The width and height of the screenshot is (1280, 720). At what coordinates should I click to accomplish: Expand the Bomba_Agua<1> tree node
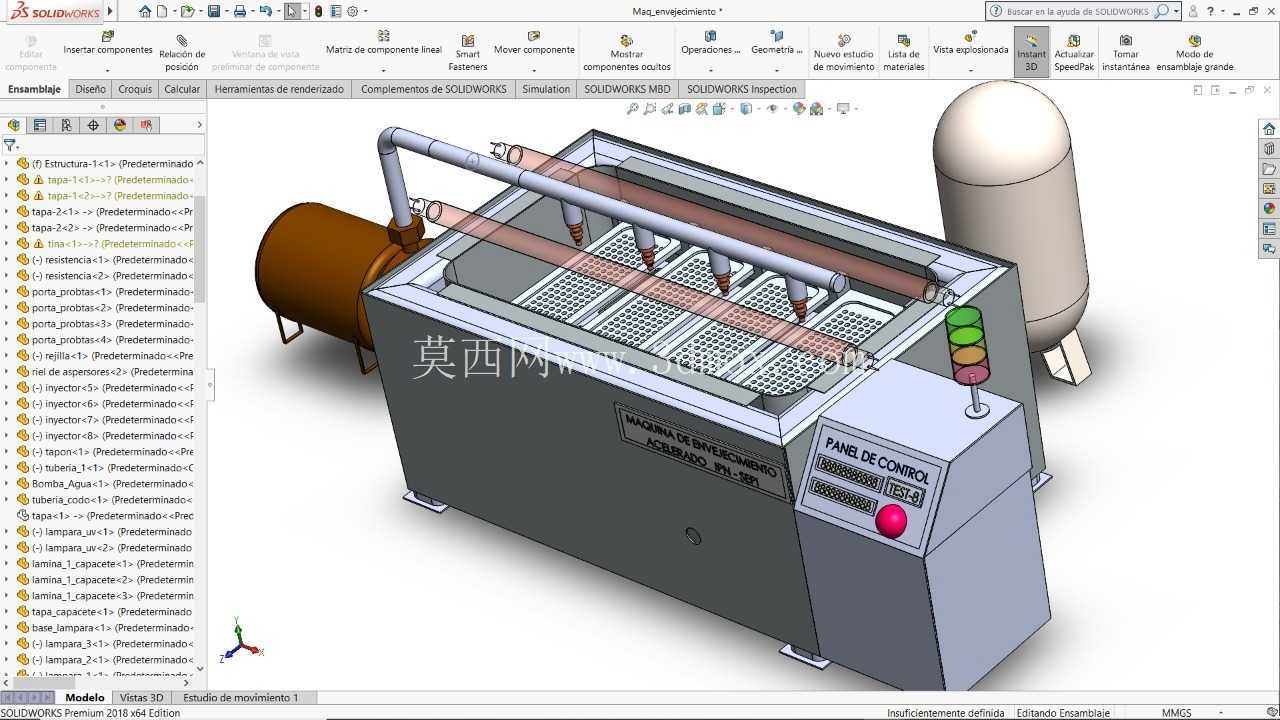point(7,483)
